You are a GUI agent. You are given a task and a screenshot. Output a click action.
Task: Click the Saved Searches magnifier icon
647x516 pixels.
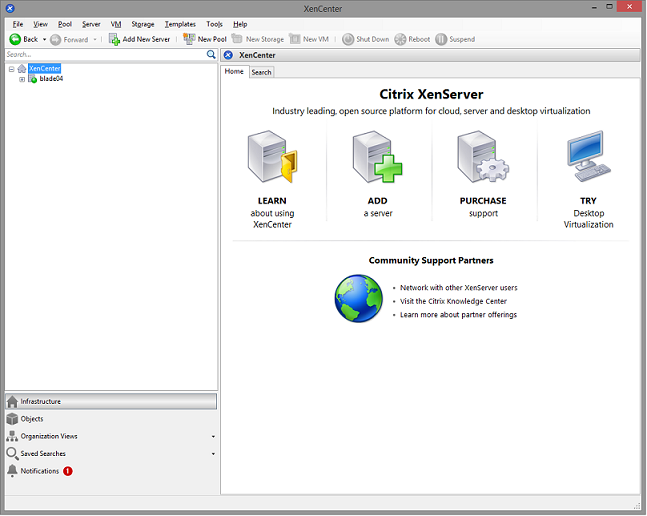pos(12,454)
